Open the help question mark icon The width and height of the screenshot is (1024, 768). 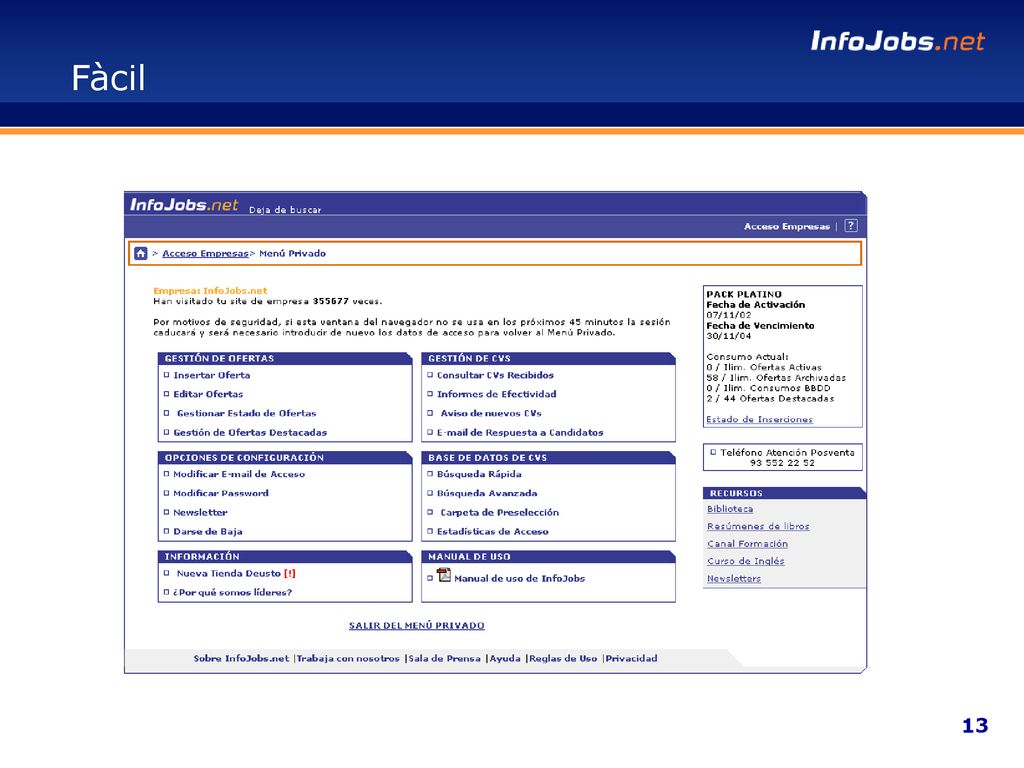[850, 226]
